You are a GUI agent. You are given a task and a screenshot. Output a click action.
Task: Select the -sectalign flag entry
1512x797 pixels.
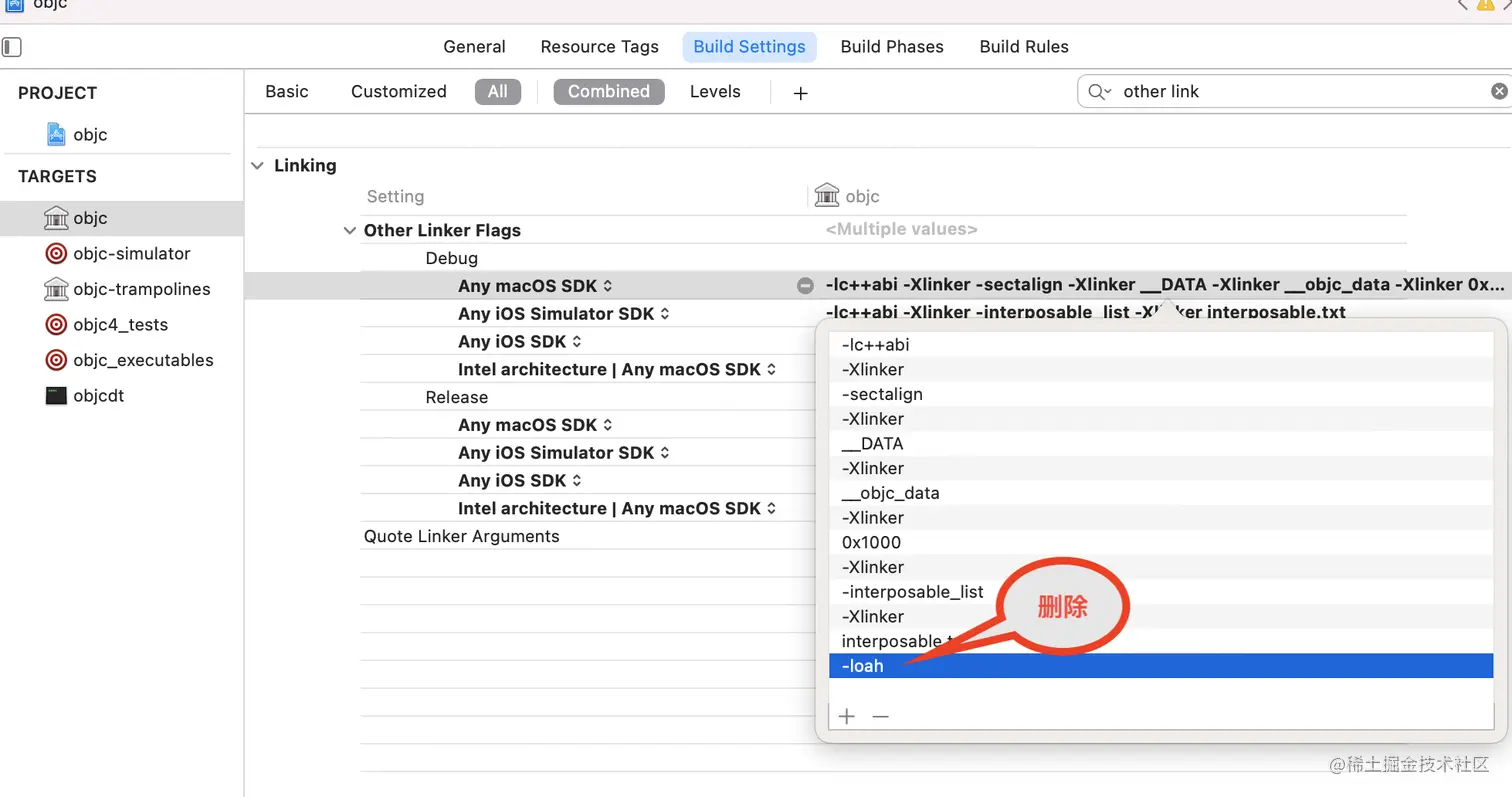(1161, 394)
